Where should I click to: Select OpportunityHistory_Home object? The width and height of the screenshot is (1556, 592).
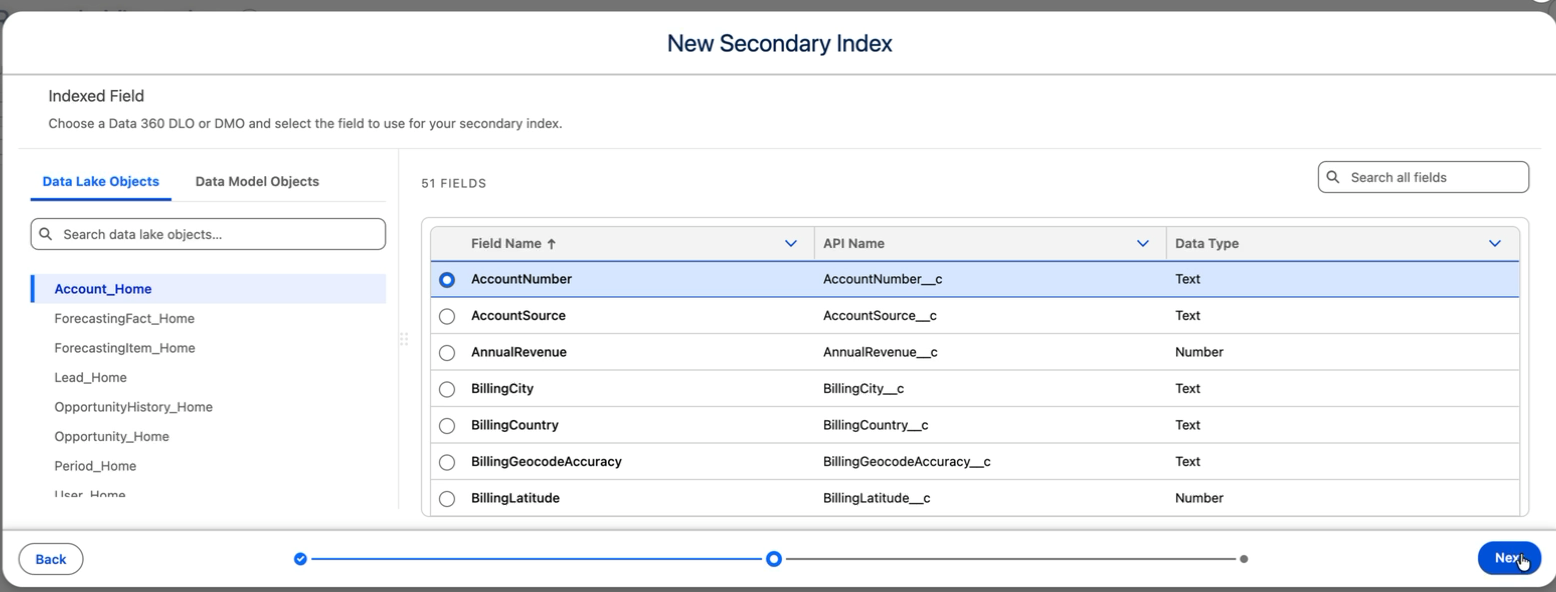pos(133,407)
